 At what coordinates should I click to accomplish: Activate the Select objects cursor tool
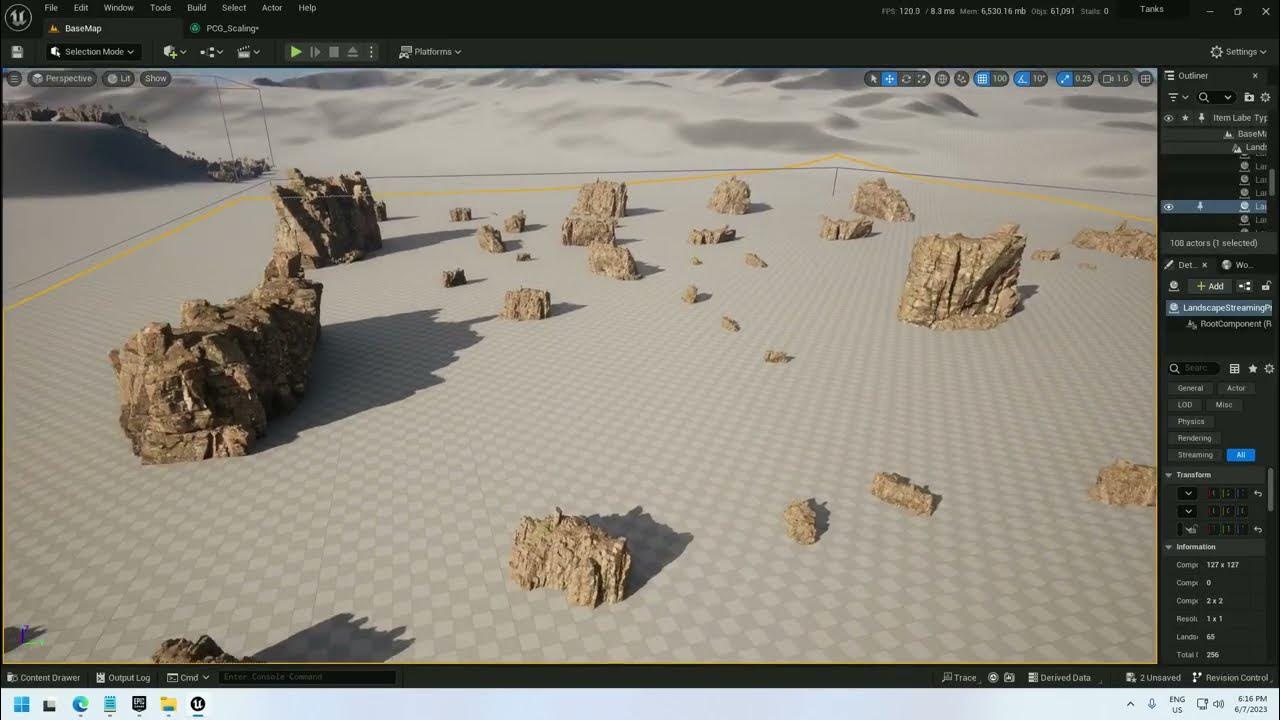(x=873, y=78)
